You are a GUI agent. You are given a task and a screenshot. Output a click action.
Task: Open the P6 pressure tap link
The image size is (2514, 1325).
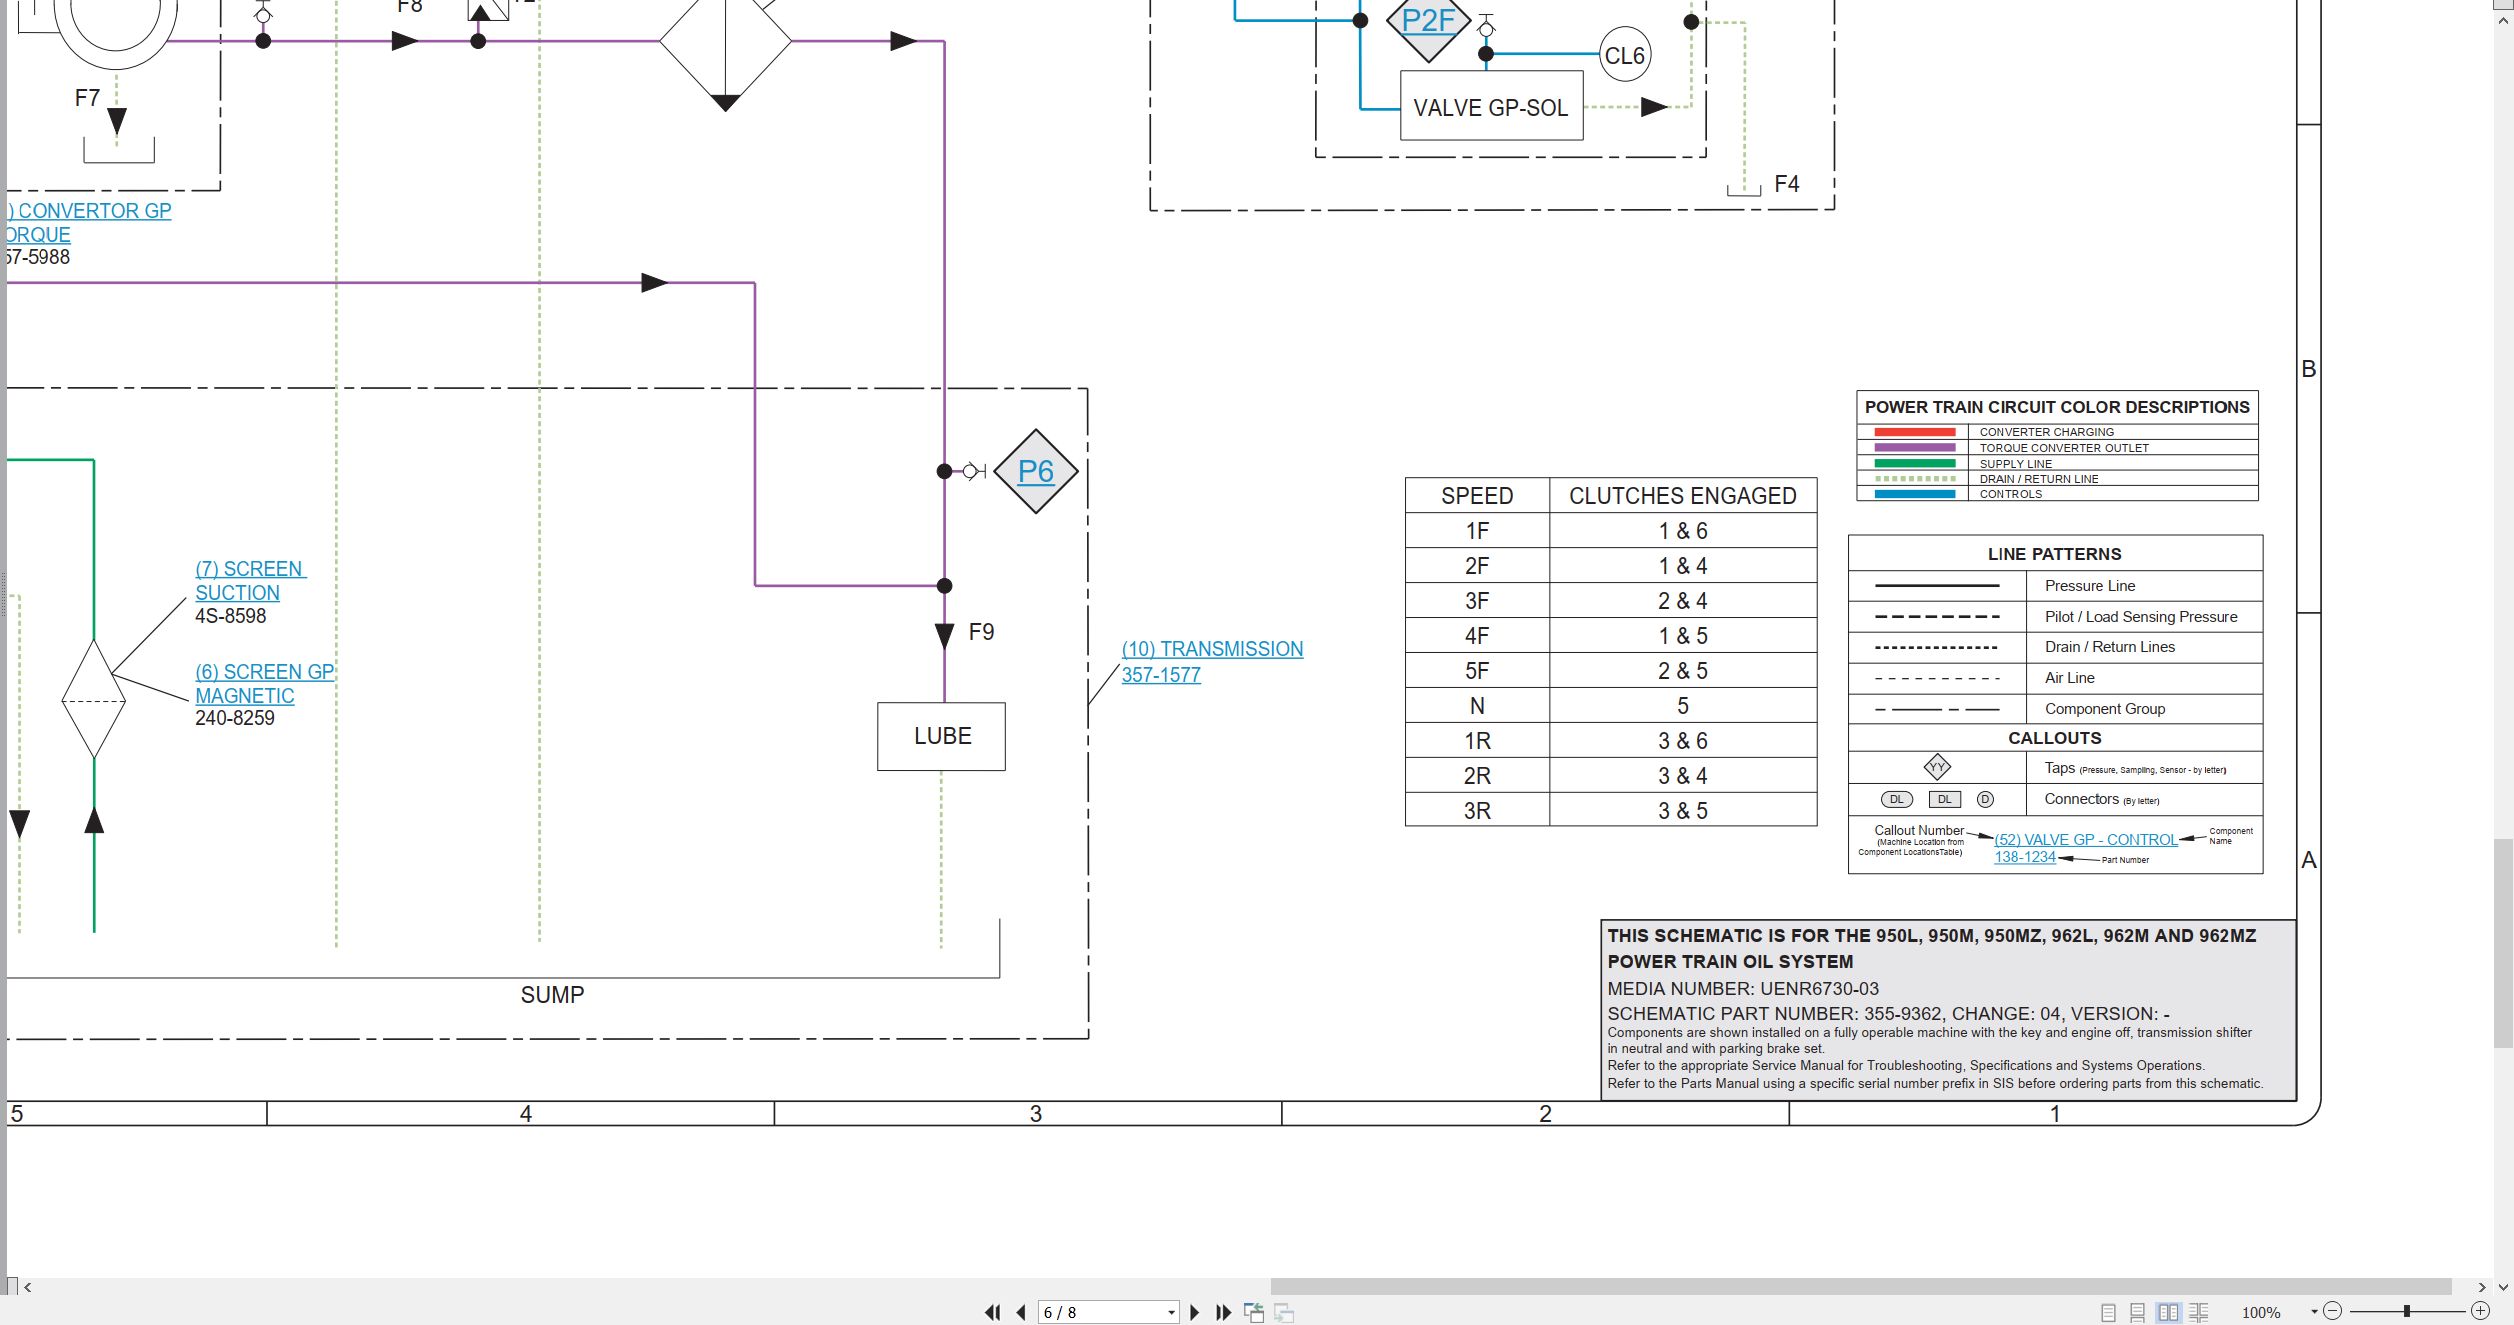(x=1035, y=471)
